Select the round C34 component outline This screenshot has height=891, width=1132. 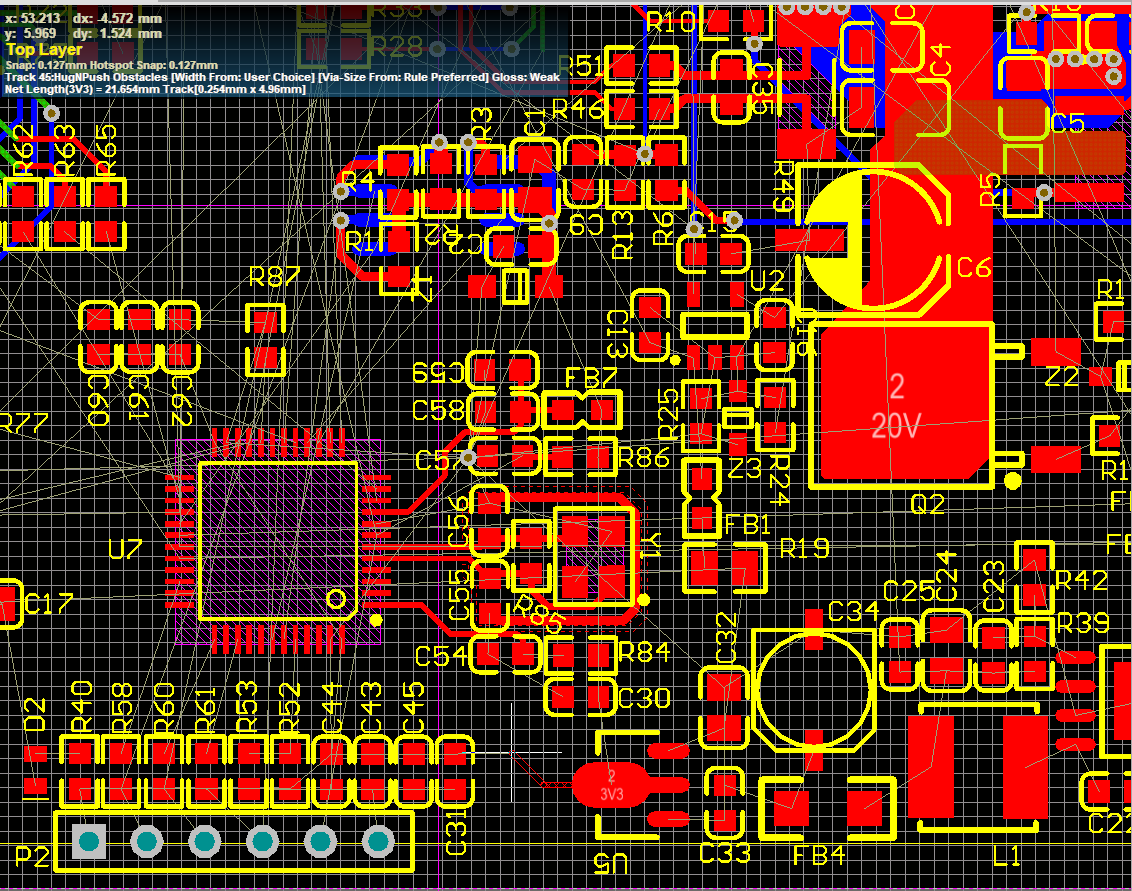814,690
